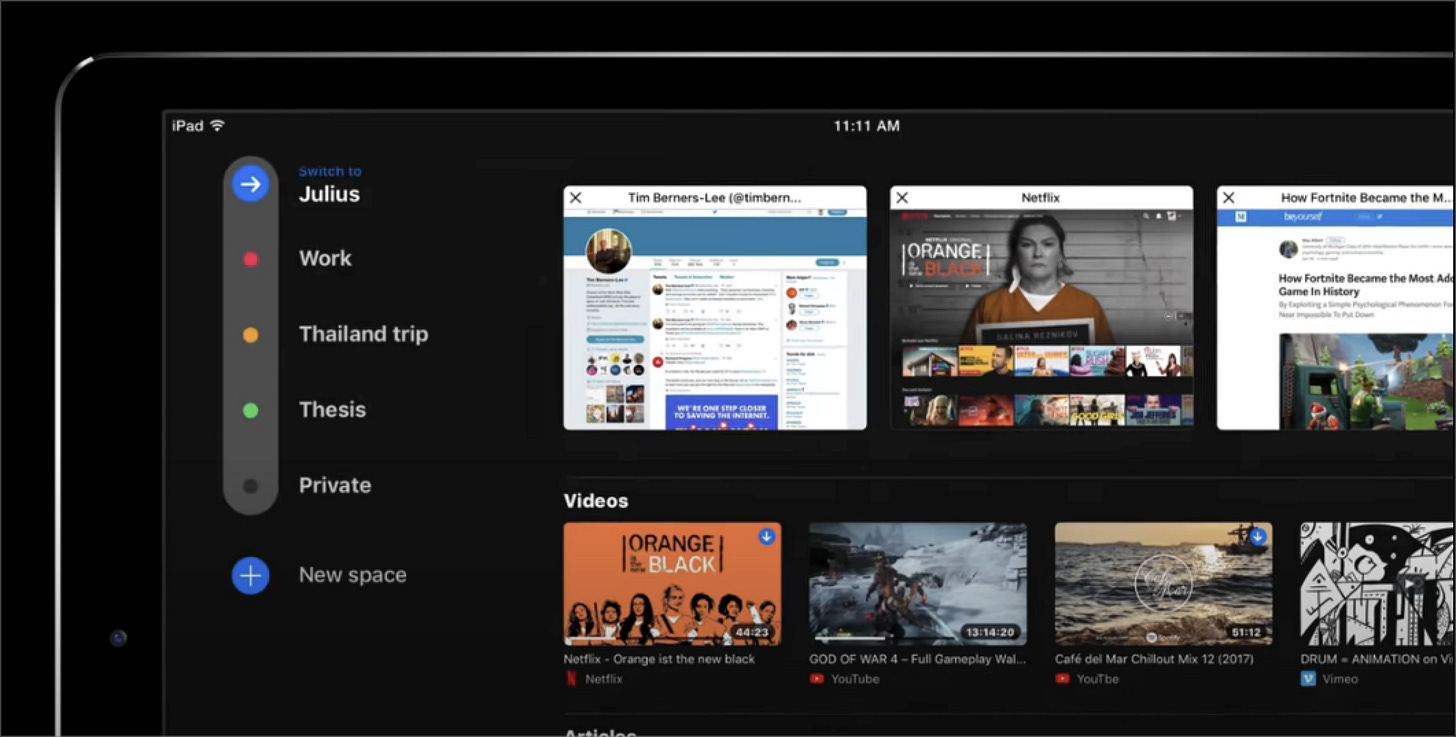Click the Vimeo source icon

tap(1308, 679)
